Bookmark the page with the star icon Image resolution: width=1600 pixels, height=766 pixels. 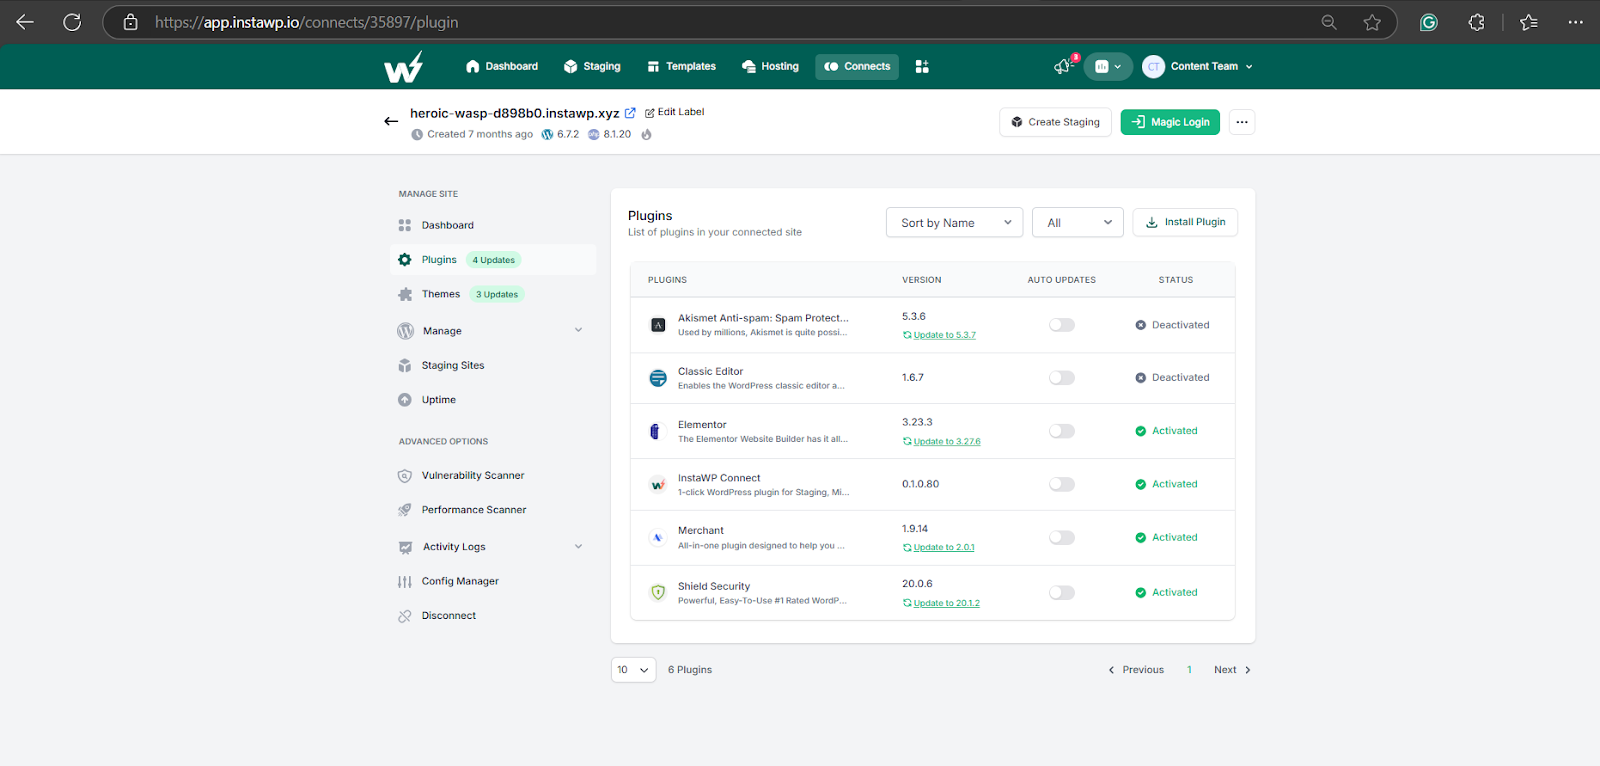tap(1372, 22)
